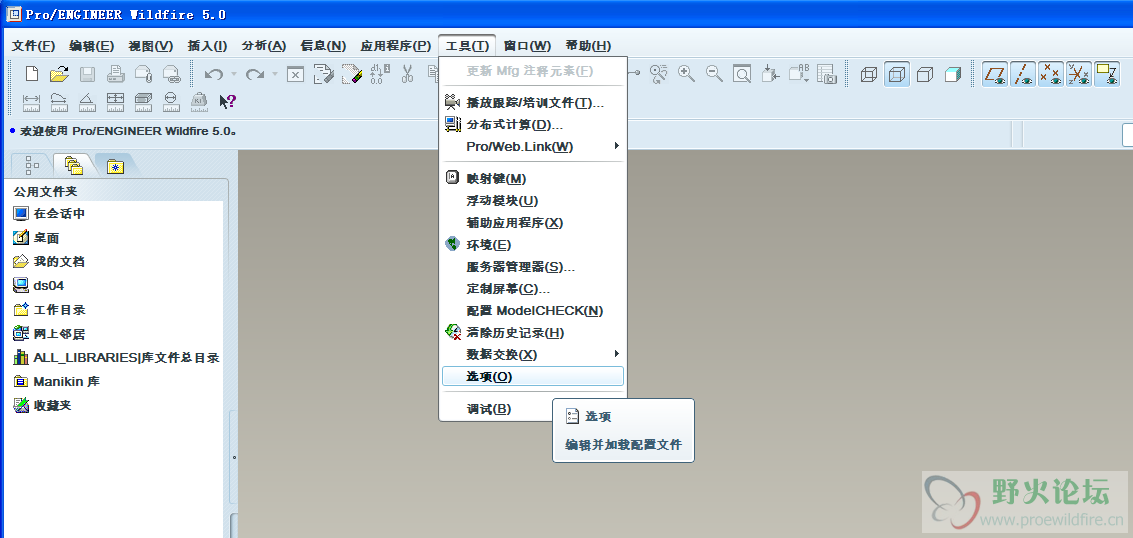Click the weight mass properties icon

199,101
